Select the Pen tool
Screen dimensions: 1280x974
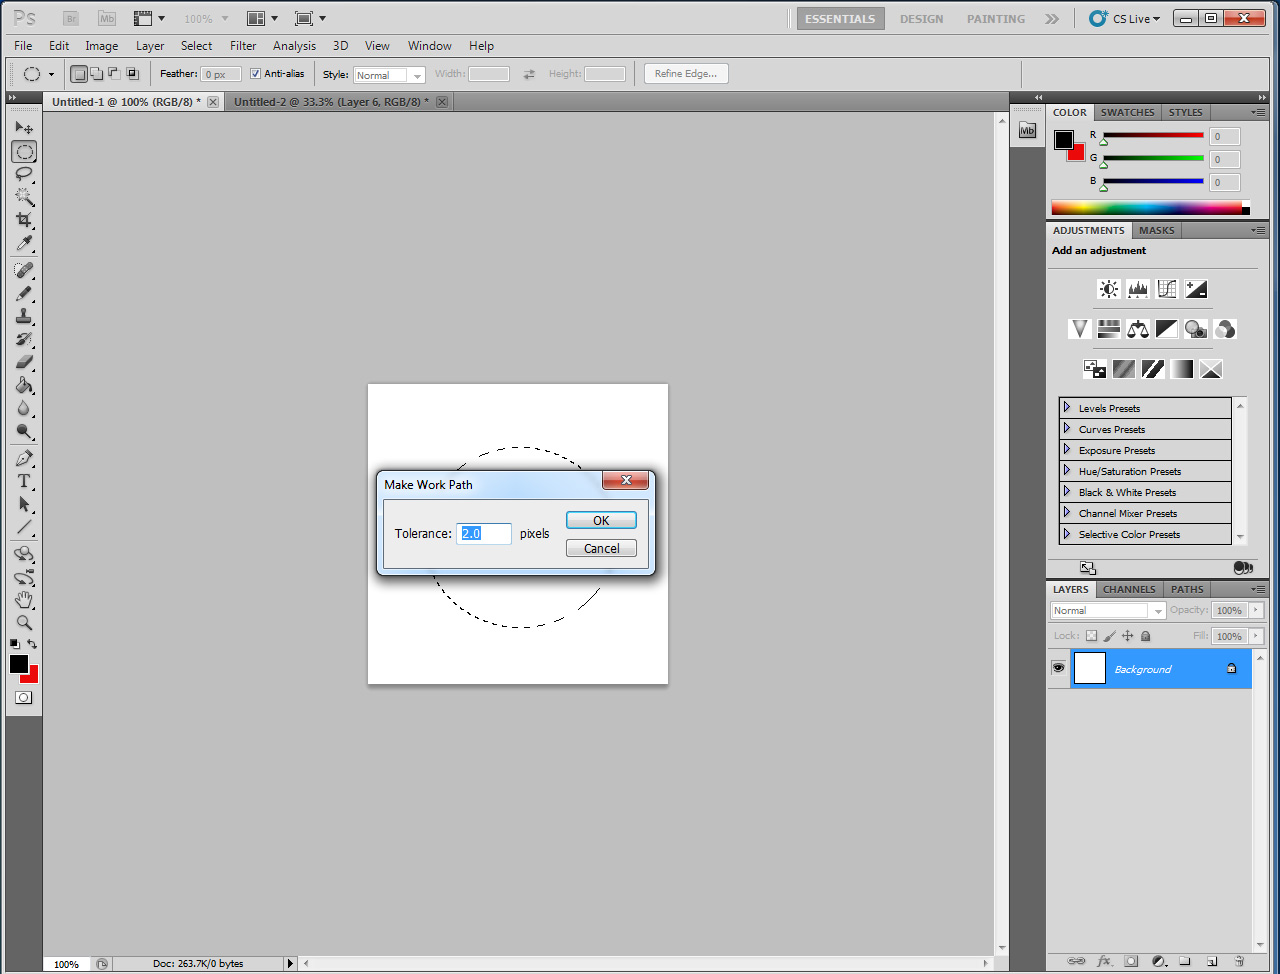(24, 458)
